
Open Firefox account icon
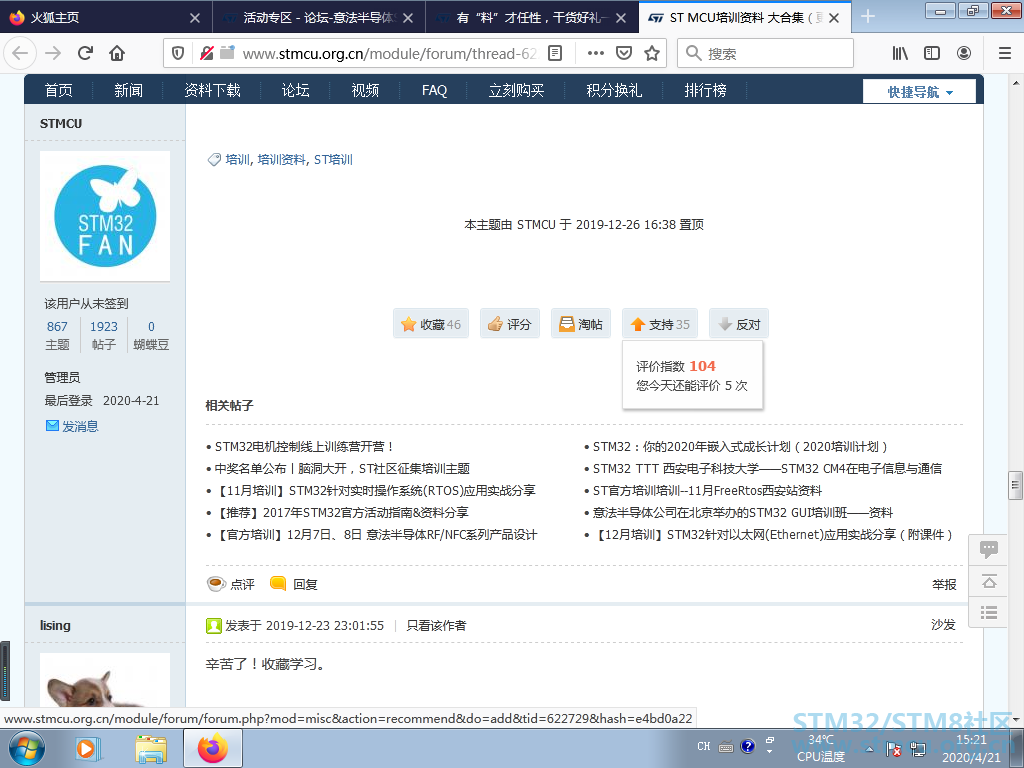(964, 53)
